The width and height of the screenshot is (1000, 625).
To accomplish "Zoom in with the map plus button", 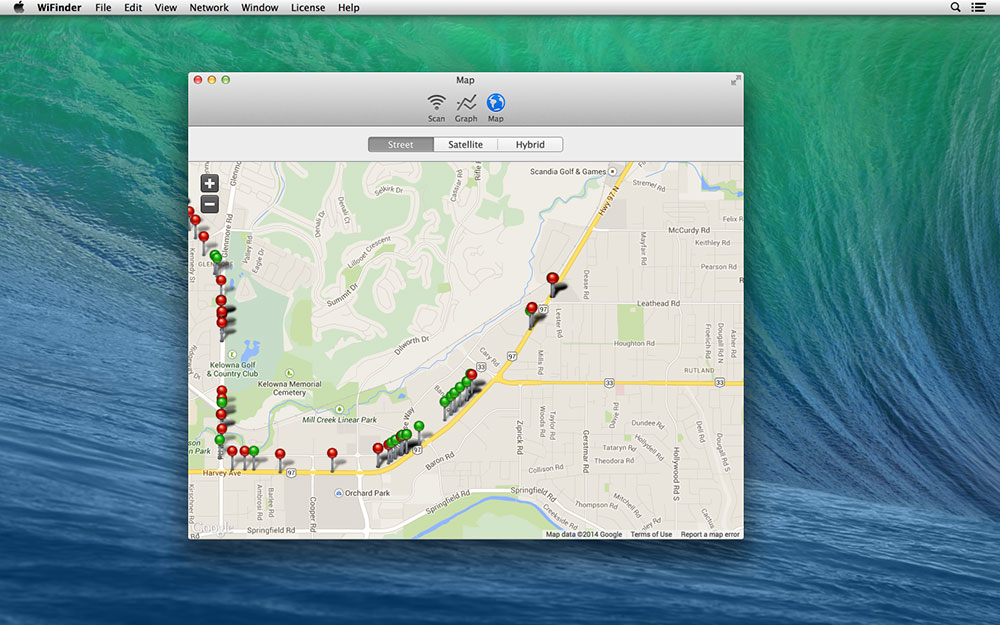I will point(210,184).
